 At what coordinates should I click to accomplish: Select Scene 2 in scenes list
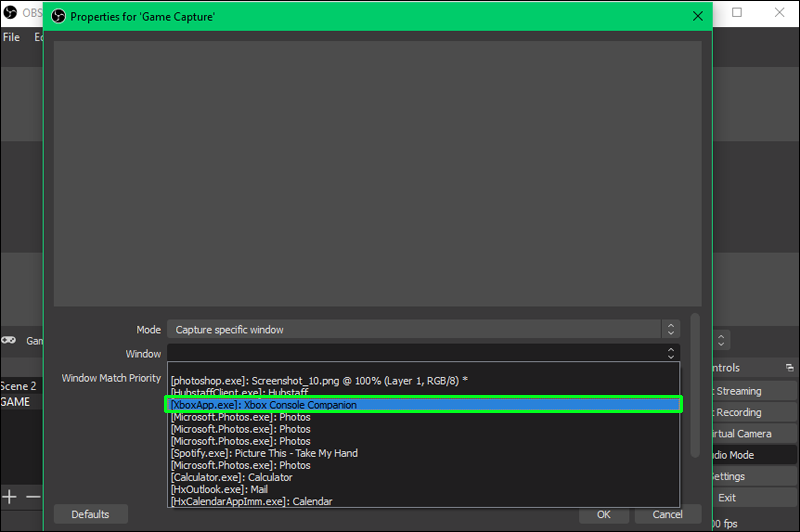21,386
